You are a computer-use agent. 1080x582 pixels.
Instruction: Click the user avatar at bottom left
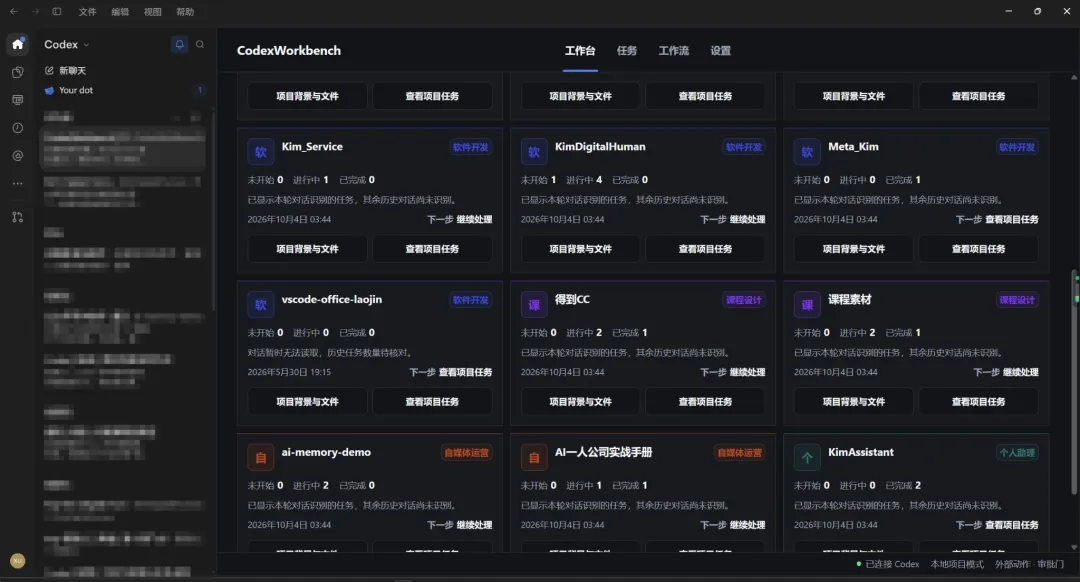pyautogui.click(x=18, y=561)
